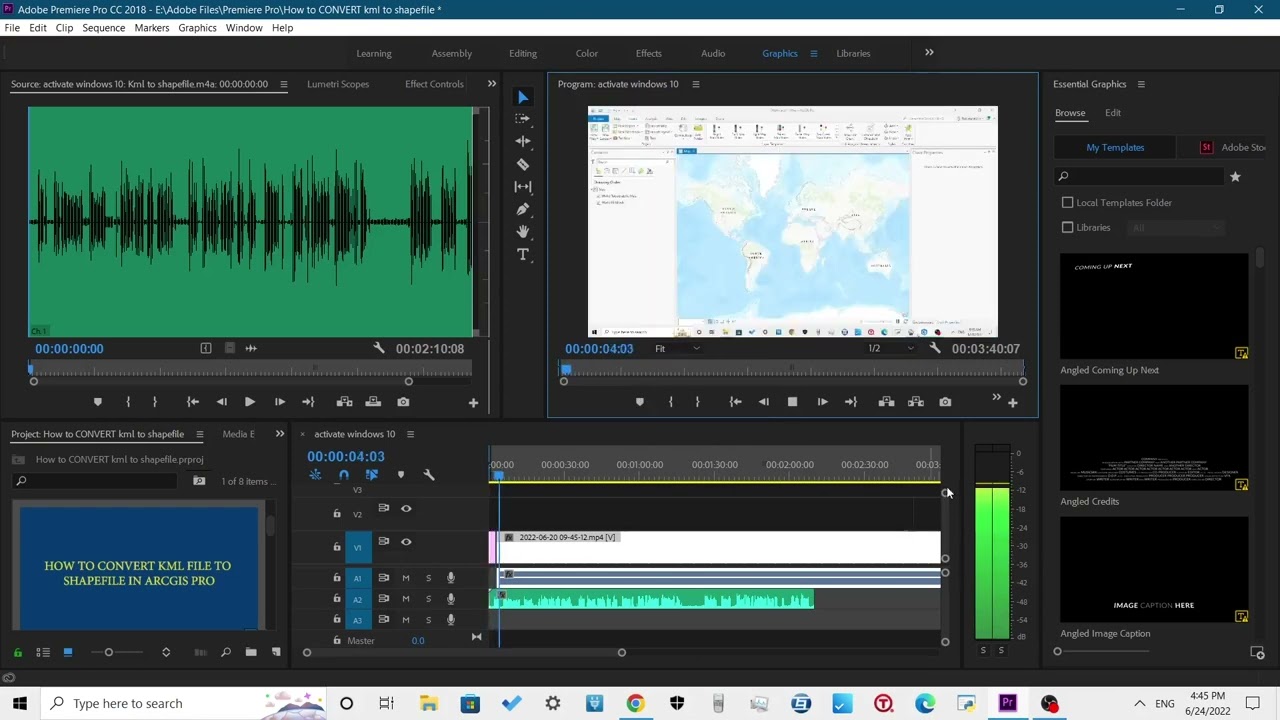This screenshot has width=1280, height=720.
Task: Select the Razor tool
Action: 522,164
